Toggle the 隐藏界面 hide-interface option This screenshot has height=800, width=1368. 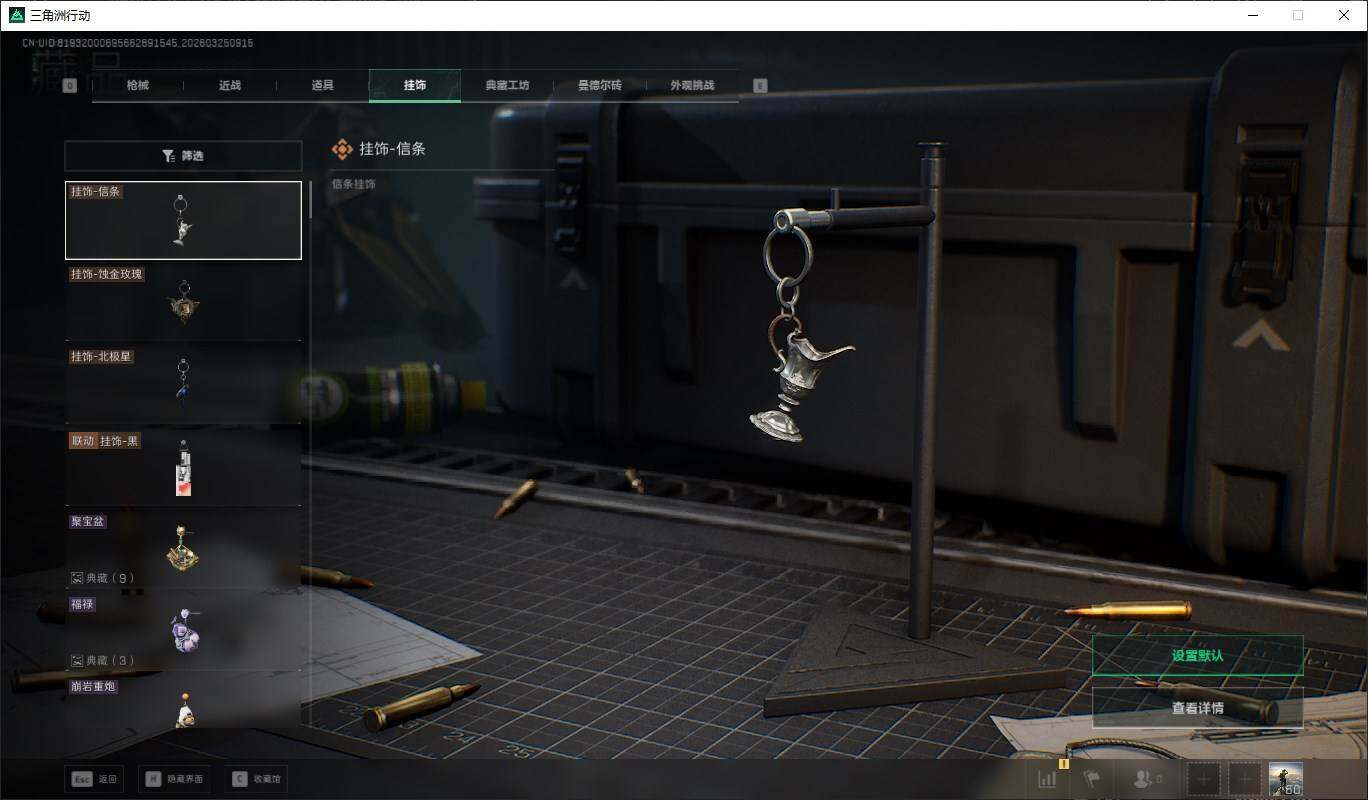pyautogui.click(x=174, y=779)
